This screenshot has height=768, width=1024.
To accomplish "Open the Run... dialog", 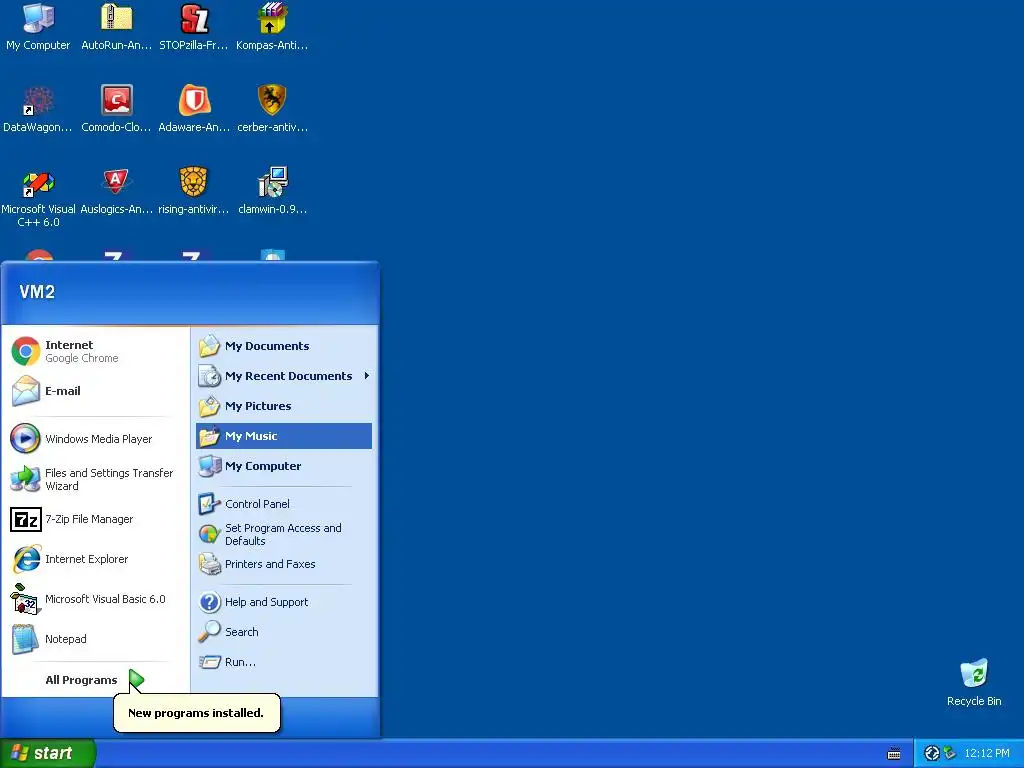I will coord(283,662).
